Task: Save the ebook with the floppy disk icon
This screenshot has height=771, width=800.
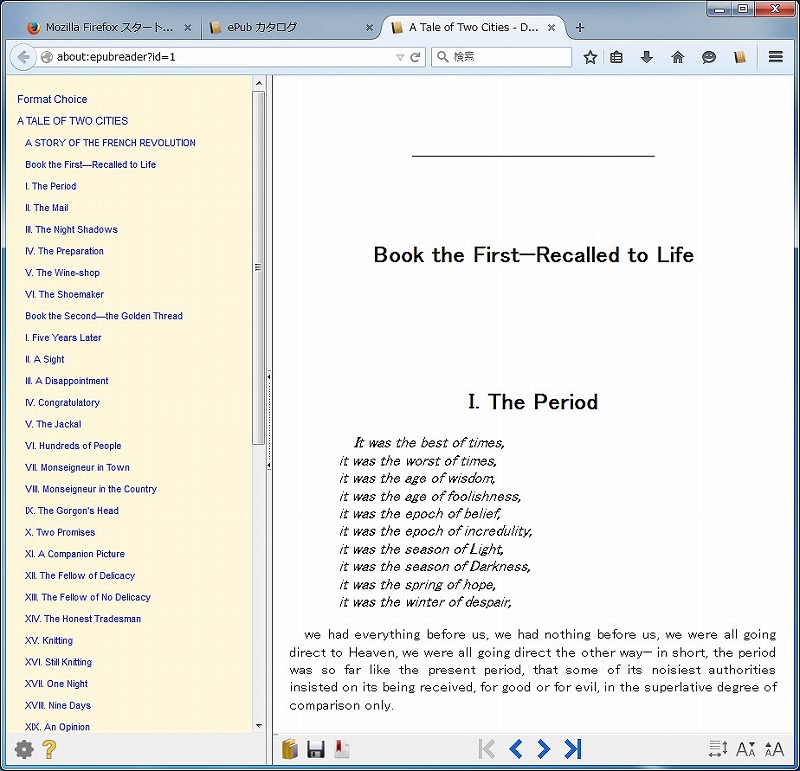Action: tap(316, 749)
